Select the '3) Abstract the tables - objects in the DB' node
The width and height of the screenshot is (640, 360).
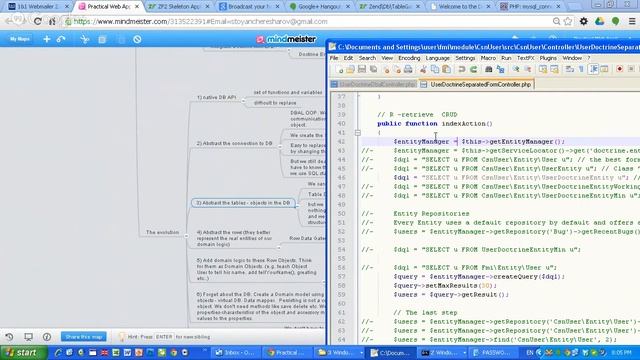coord(243,203)
